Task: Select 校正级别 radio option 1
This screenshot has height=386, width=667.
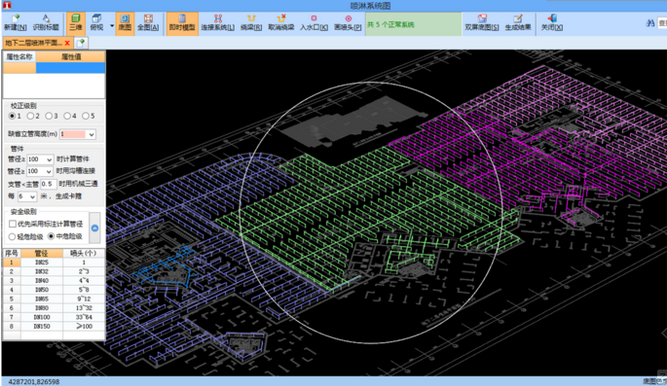Action: [x=12, y=116]
